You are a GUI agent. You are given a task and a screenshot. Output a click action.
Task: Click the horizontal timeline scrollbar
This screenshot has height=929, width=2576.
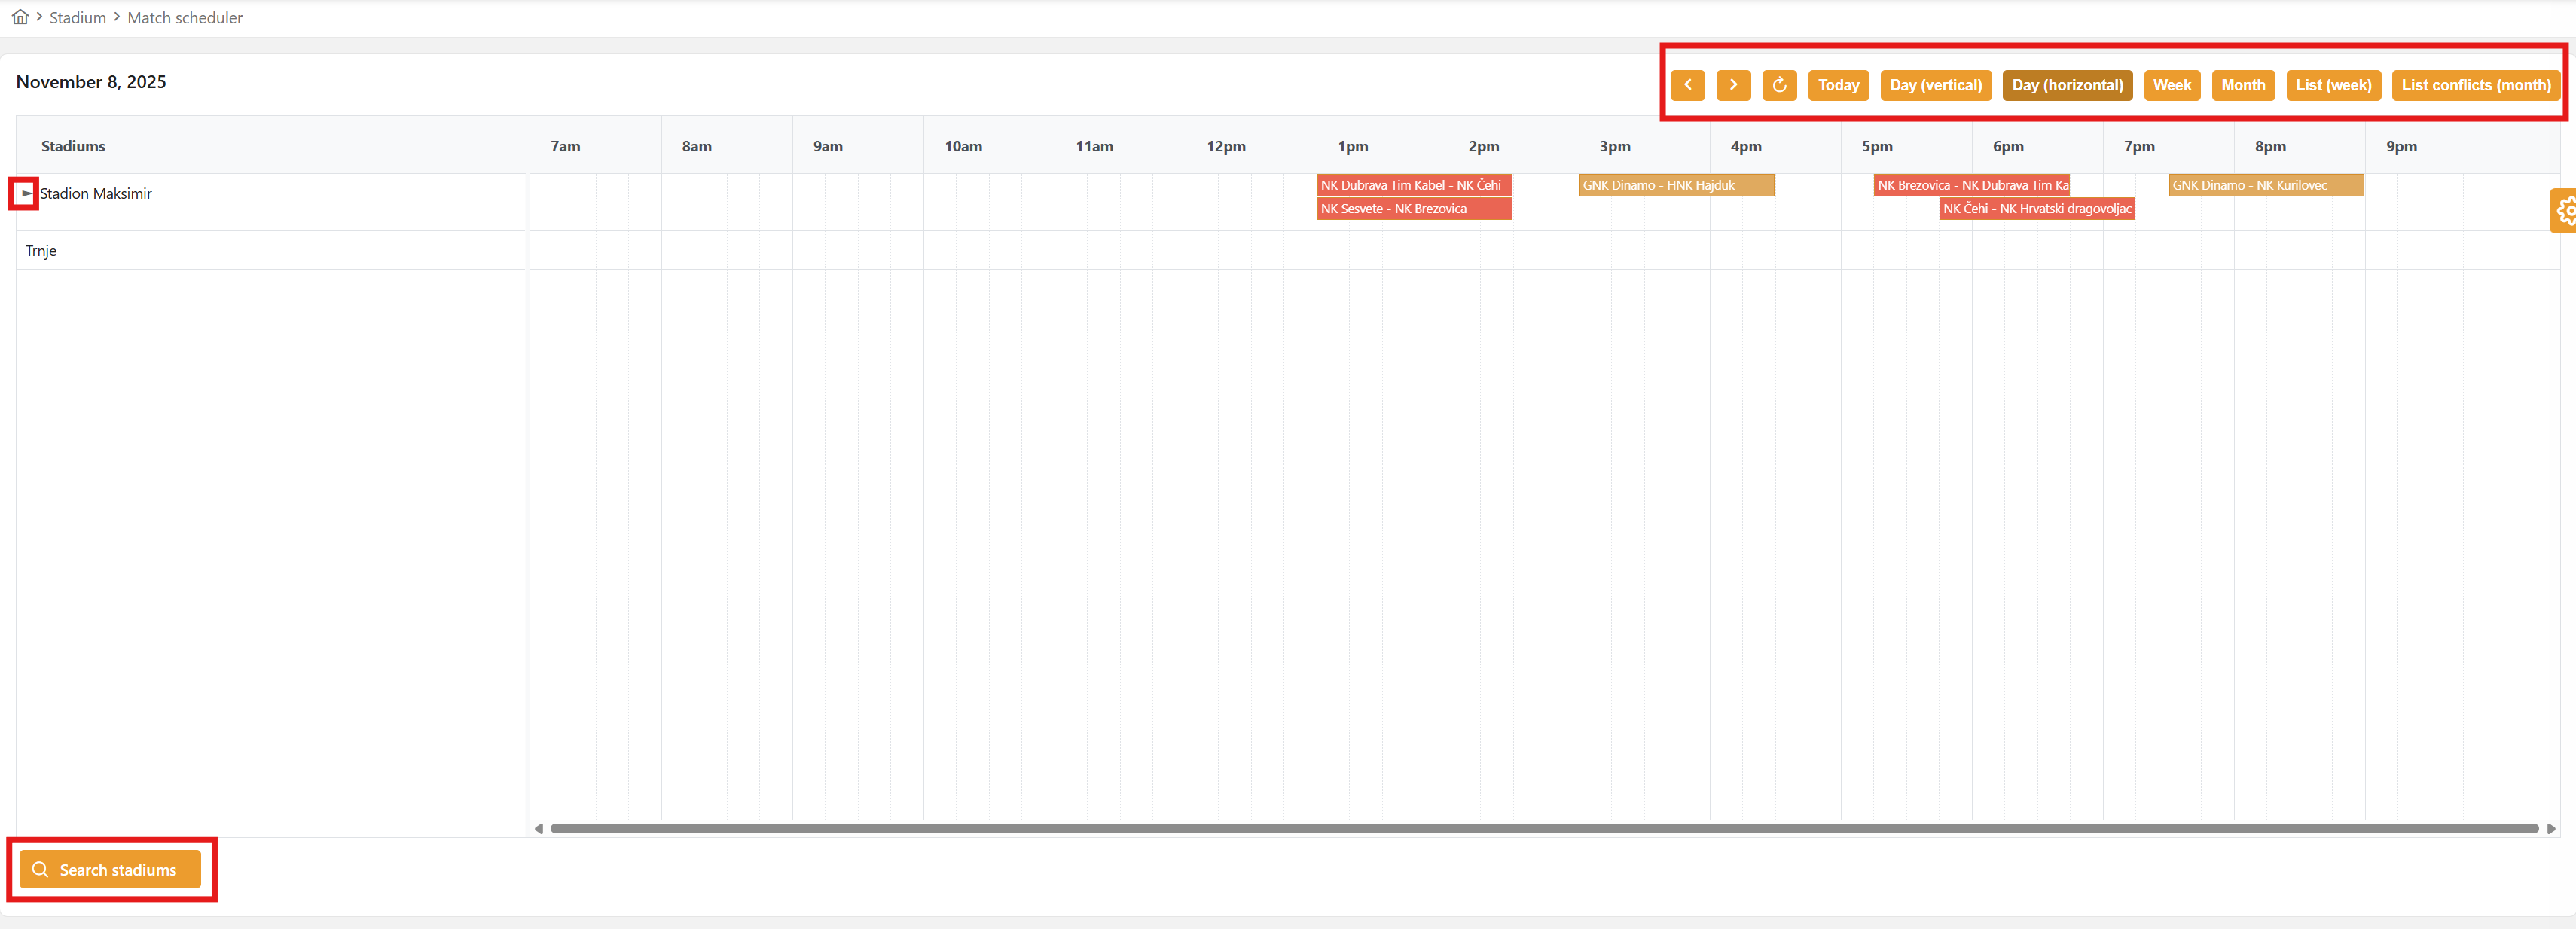pyautogui.click(x=1543, y=828)
